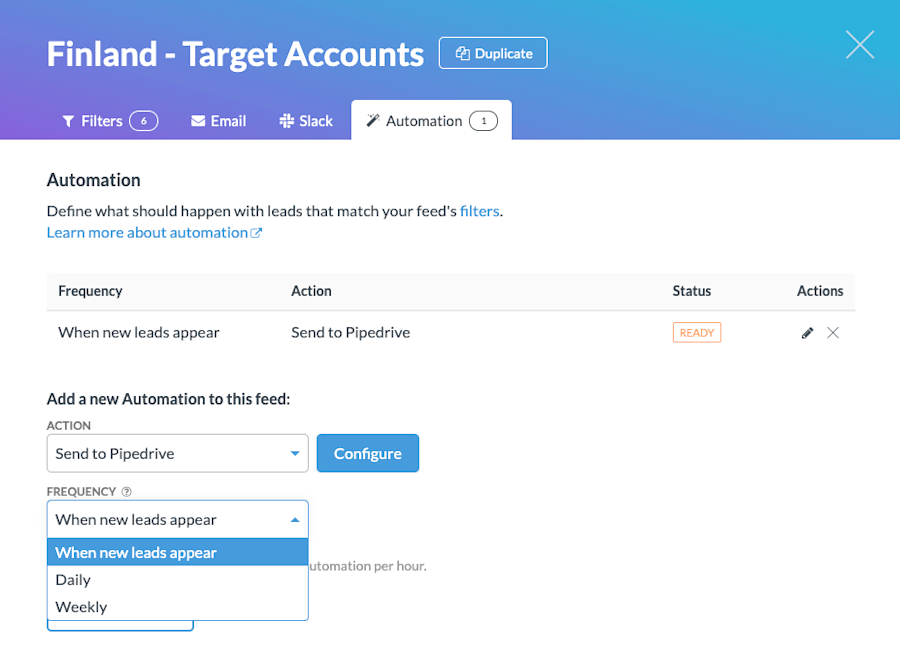The width and height of the screenshot is (900, 654).
Task: Open the filters link in the description
Action: click(480, 211)
